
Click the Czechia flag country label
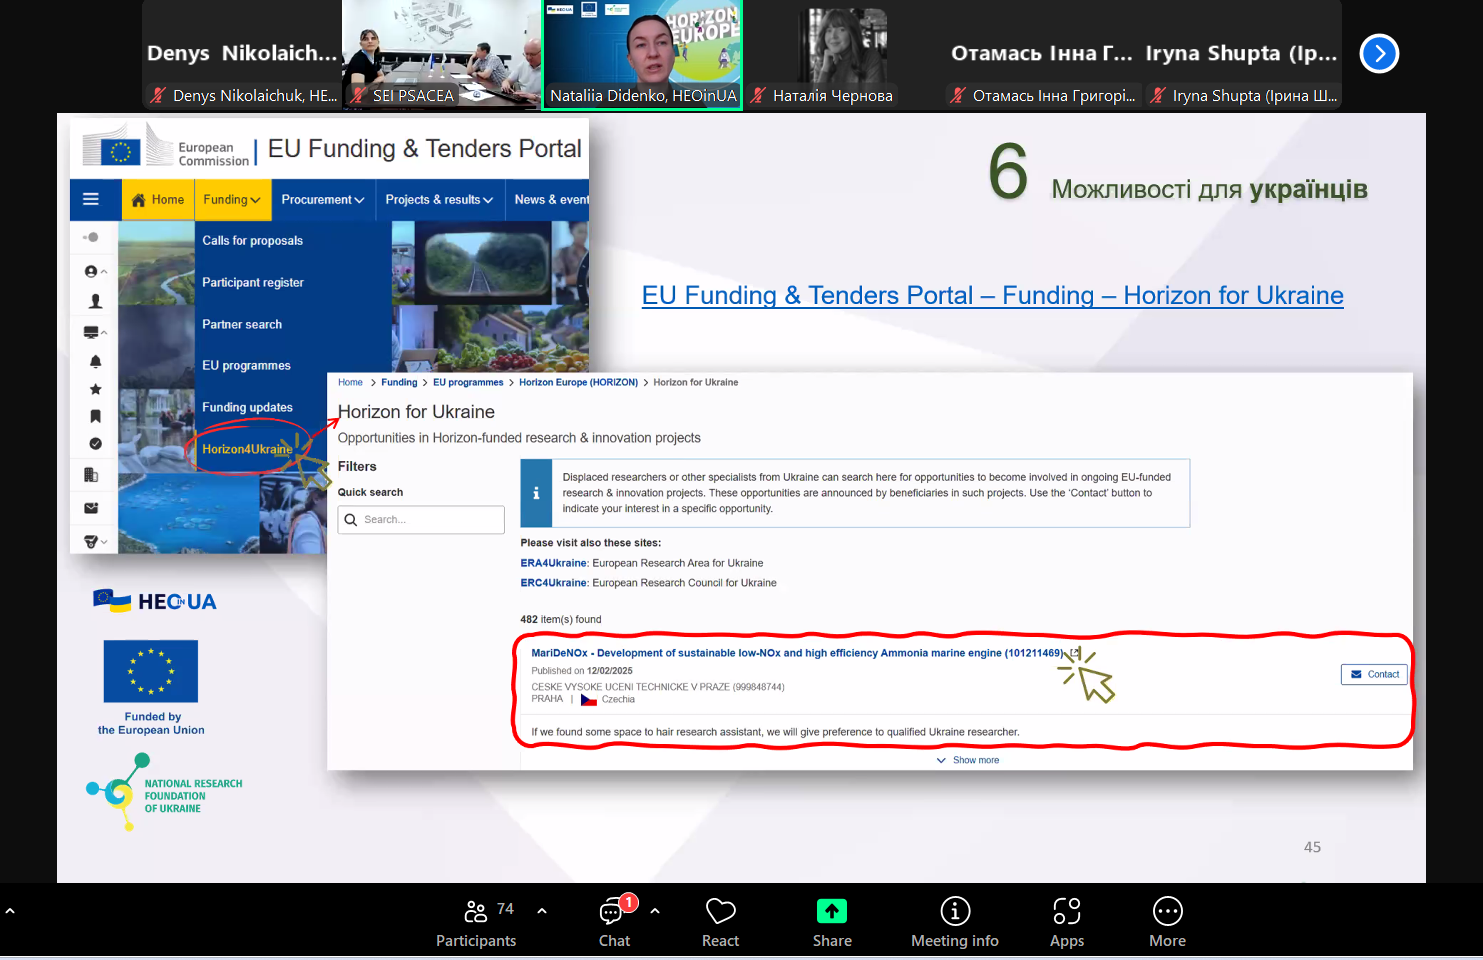pos(608,700)
